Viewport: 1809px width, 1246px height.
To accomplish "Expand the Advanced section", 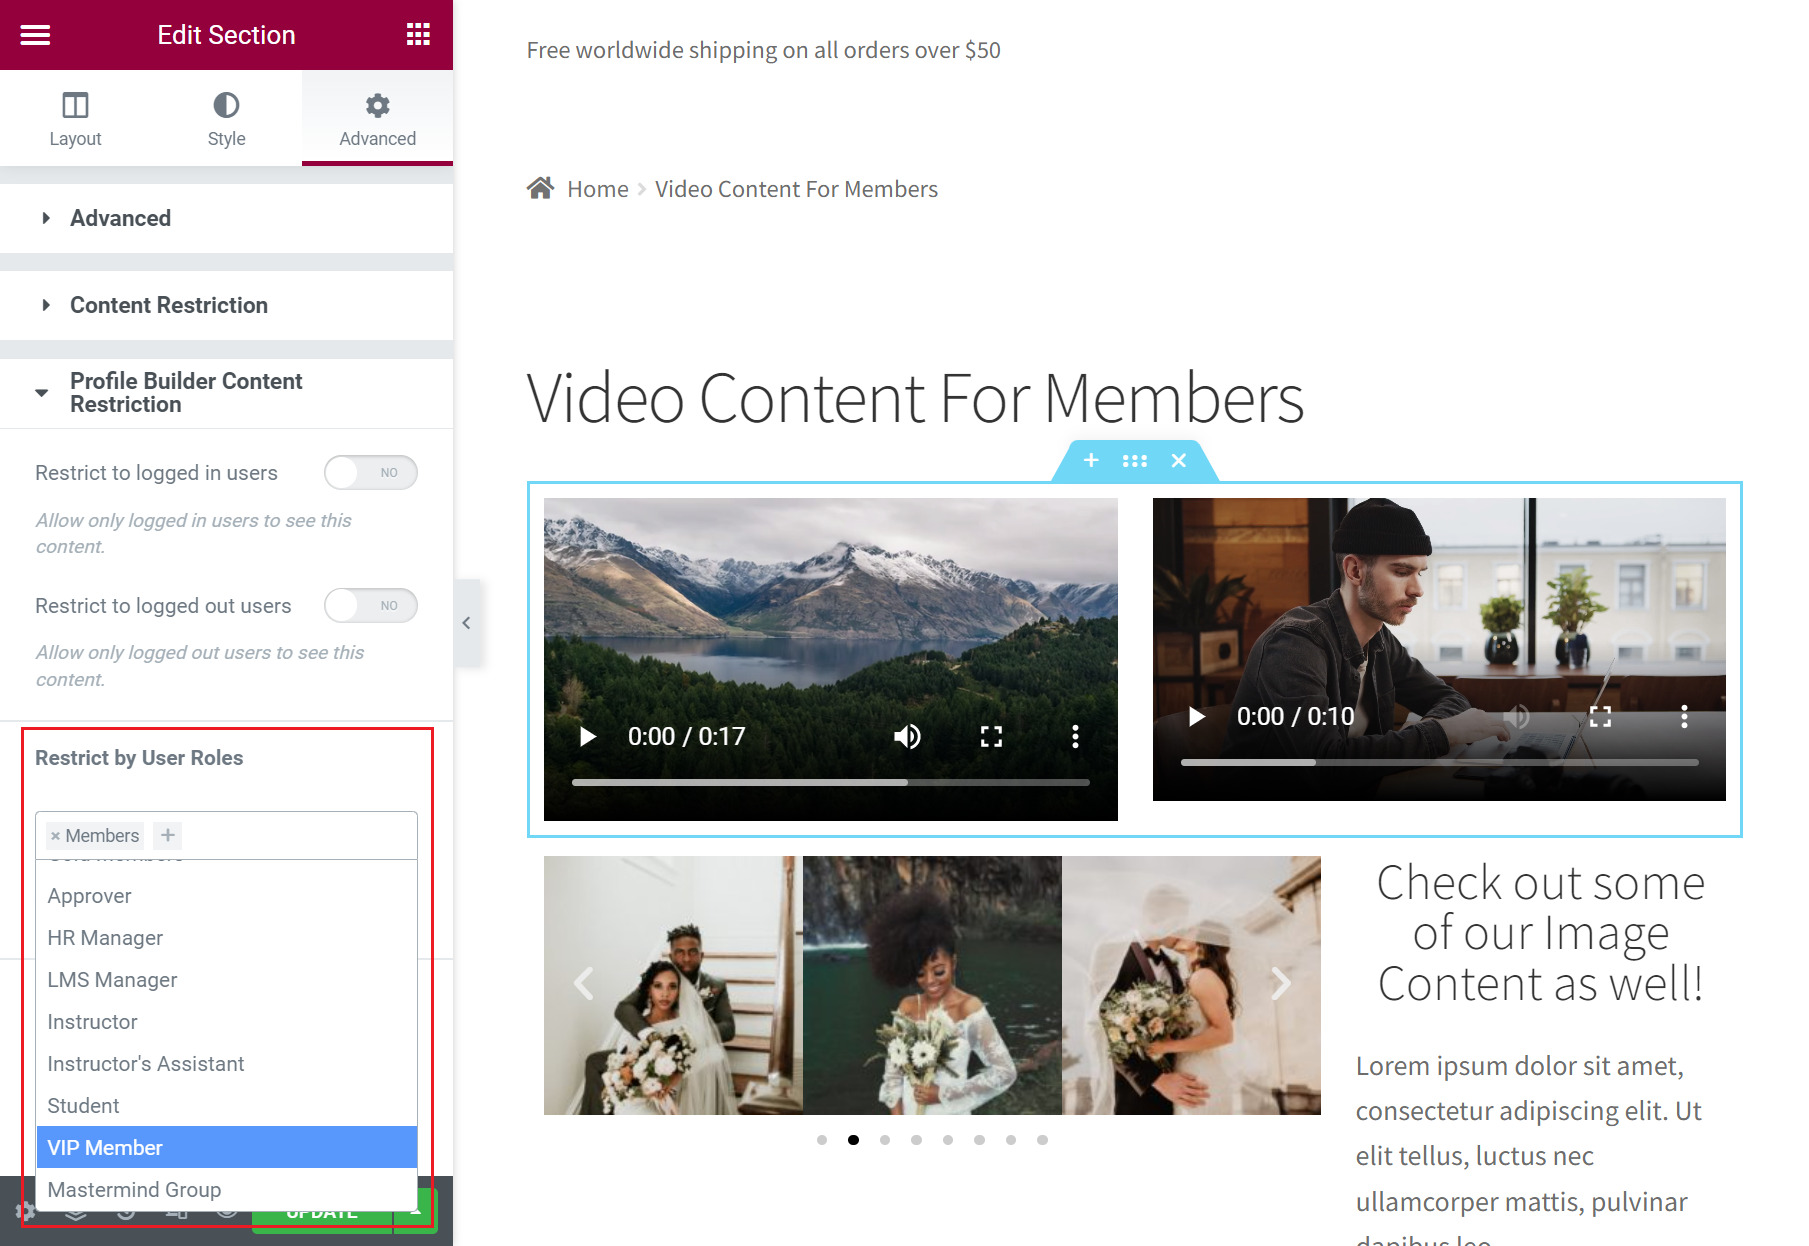I will coord(226,218).
